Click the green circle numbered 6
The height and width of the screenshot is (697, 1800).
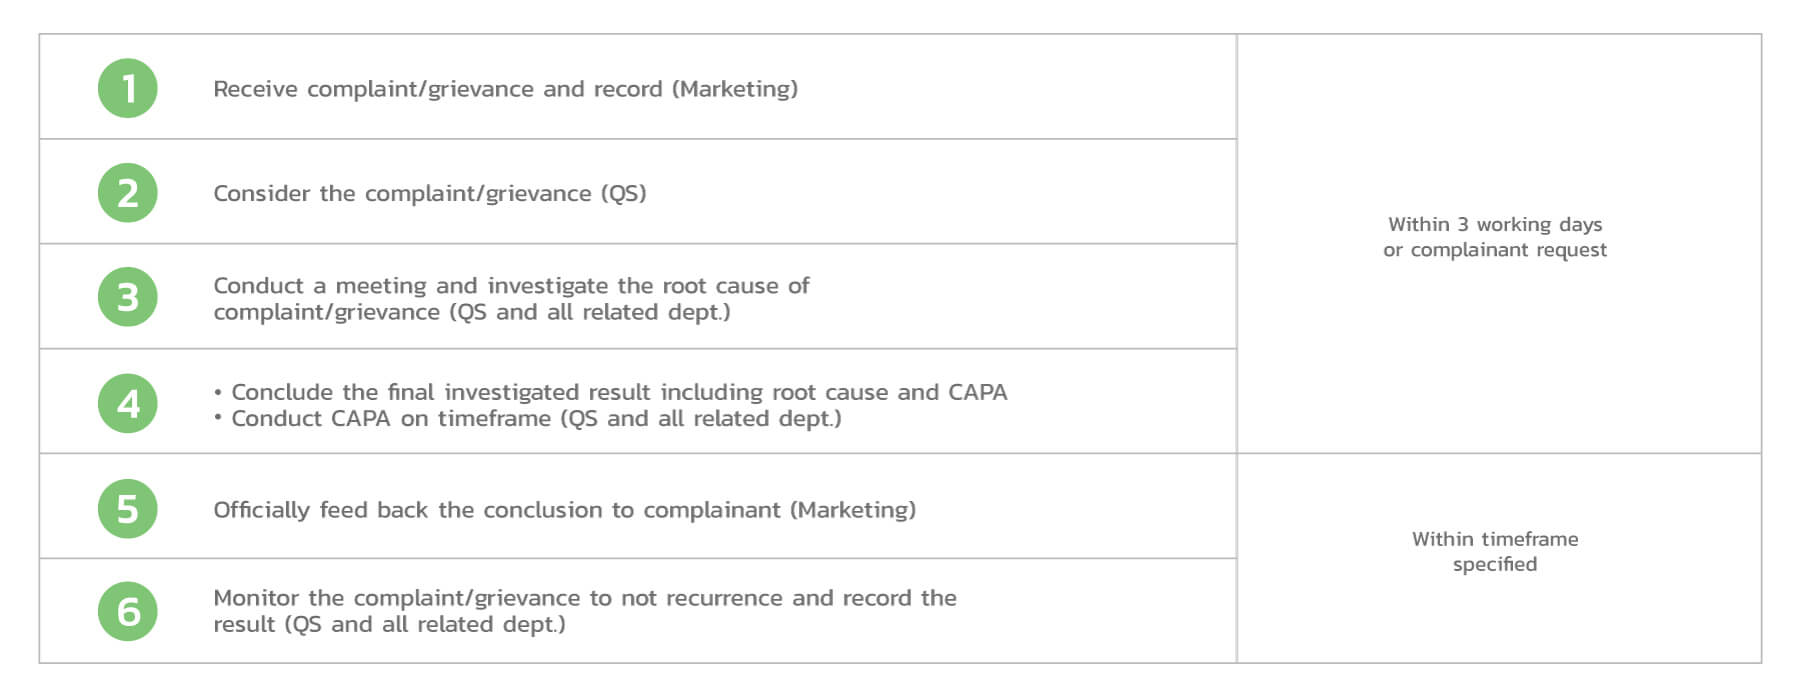pos(128,611)
